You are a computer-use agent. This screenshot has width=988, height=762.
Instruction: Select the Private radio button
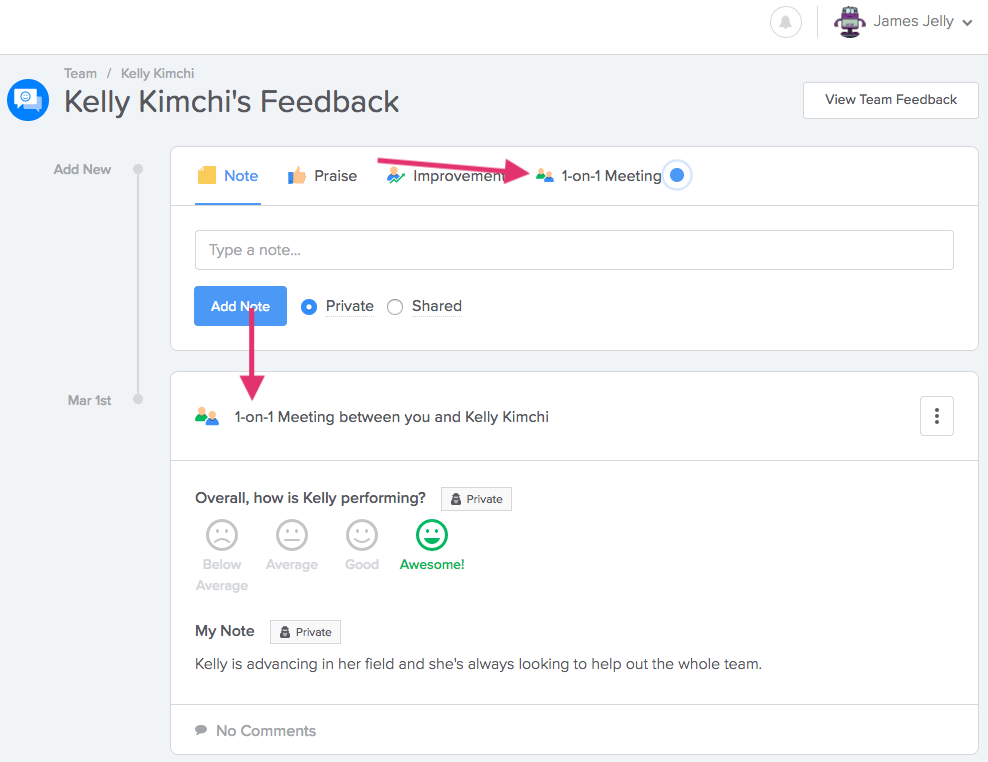(x=309, y=307)
